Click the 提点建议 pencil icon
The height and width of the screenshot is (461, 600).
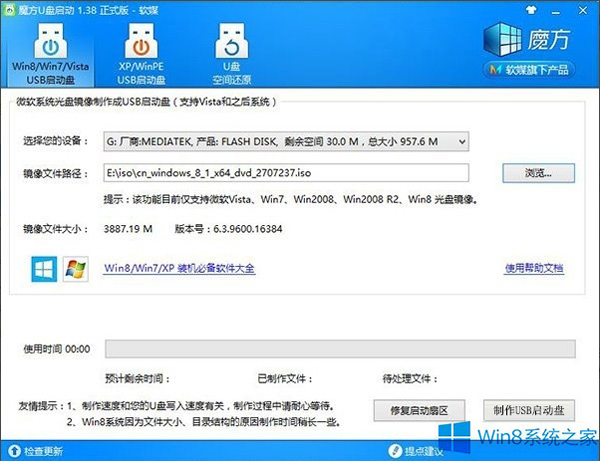pos(395,451)
